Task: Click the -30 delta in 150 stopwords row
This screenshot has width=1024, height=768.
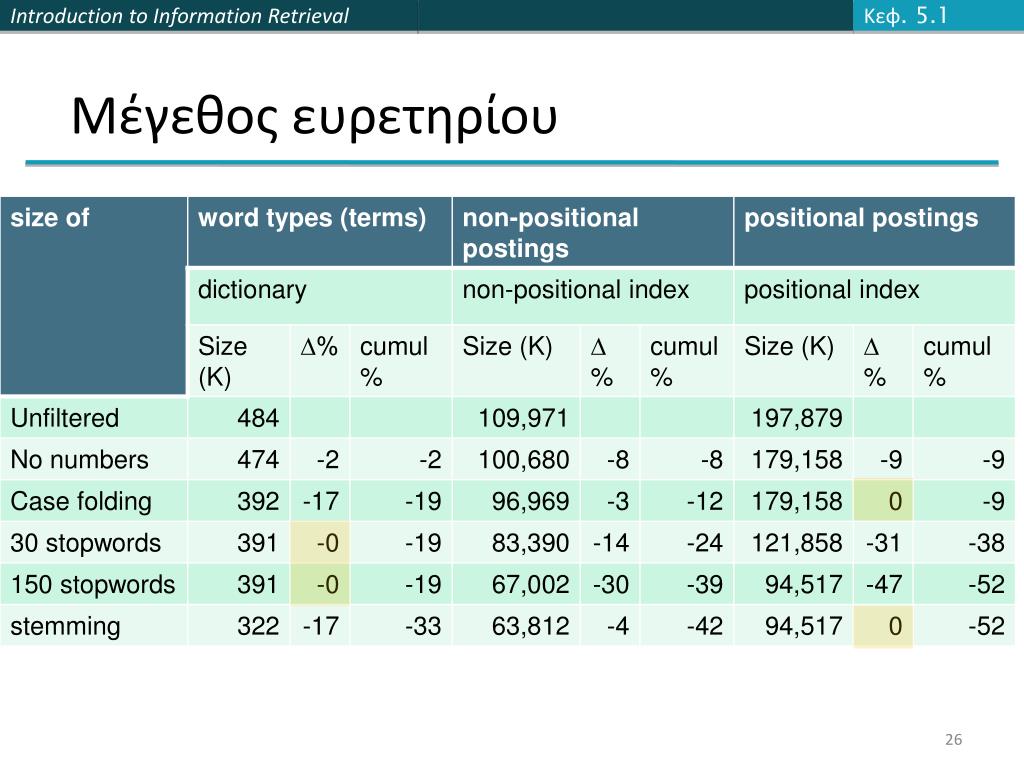Action: pos(611,584)
